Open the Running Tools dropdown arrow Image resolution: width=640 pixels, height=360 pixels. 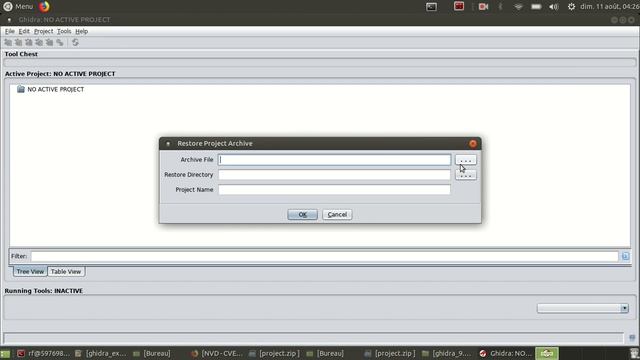click(x=624, y=308)
